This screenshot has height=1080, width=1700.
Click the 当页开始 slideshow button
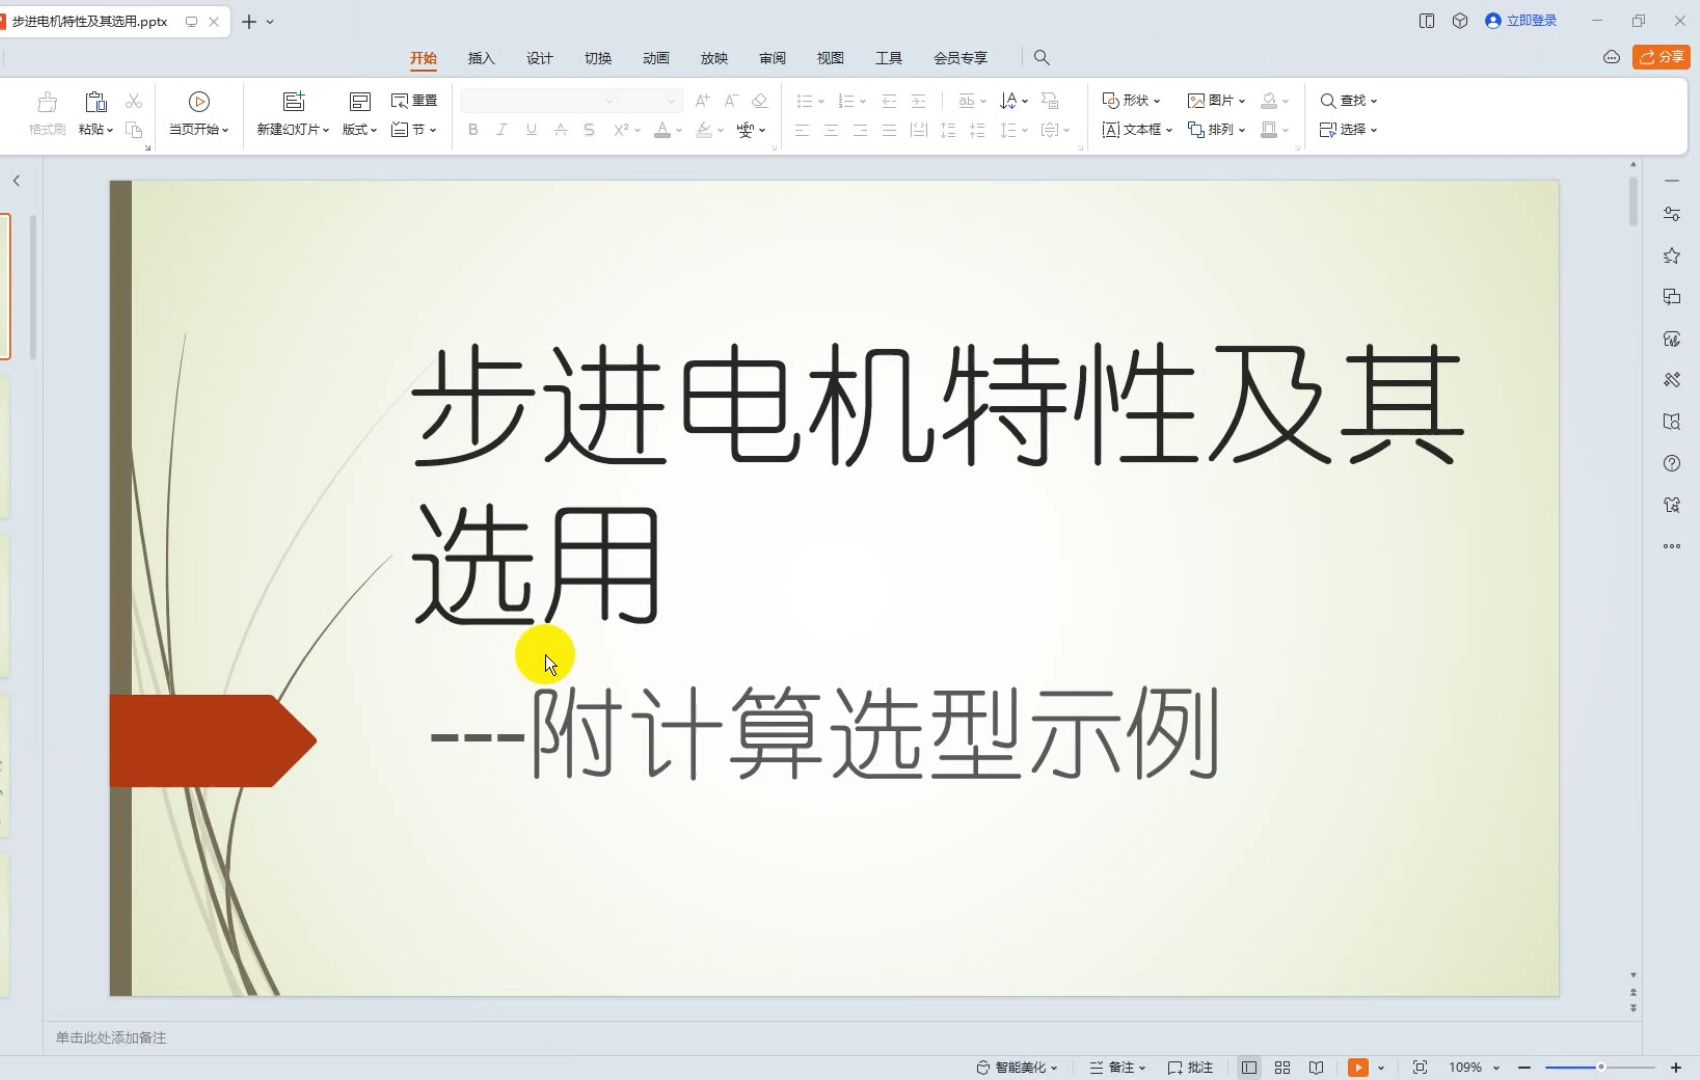coord(199,113)
